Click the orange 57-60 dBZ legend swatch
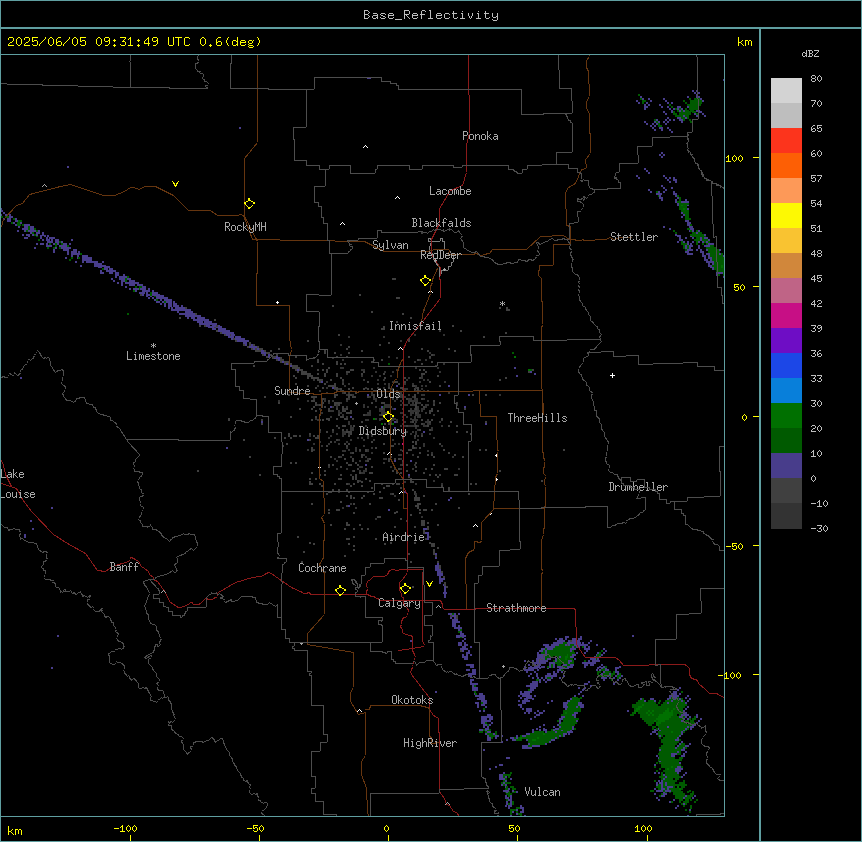Viewport: 862px width, 842px height. point(786,165)
